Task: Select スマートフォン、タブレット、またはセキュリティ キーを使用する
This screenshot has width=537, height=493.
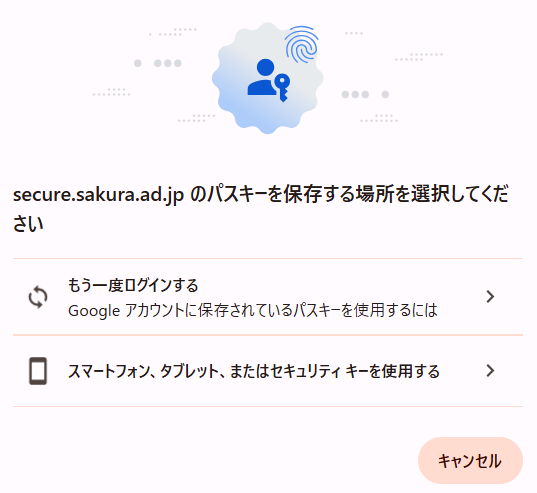Action: (253, 371)
